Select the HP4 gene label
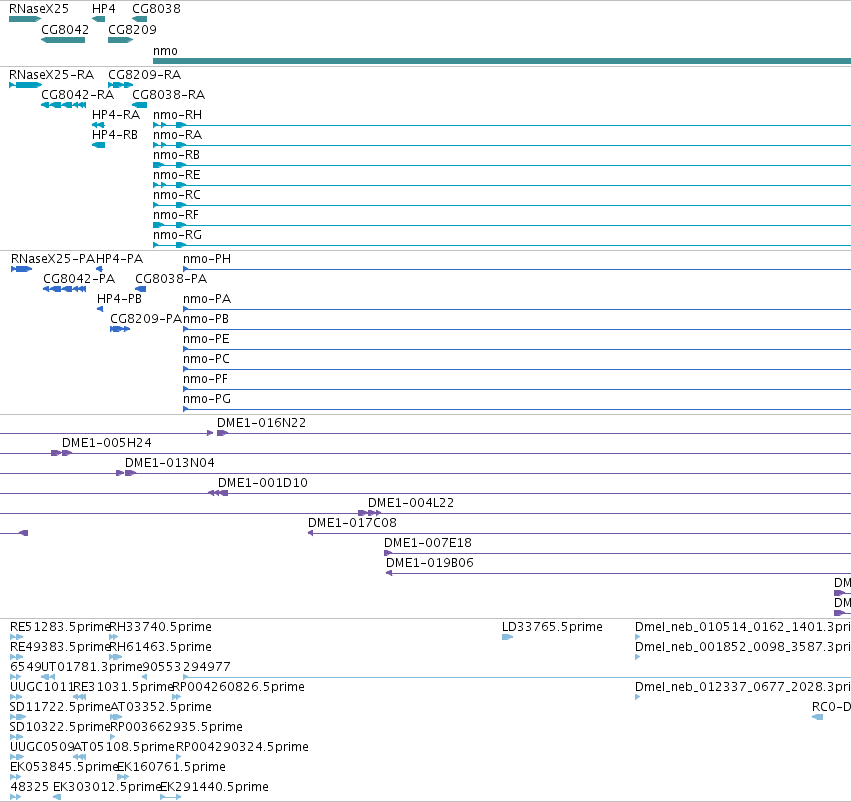The image size is (851, 802). tap(104, 9)
